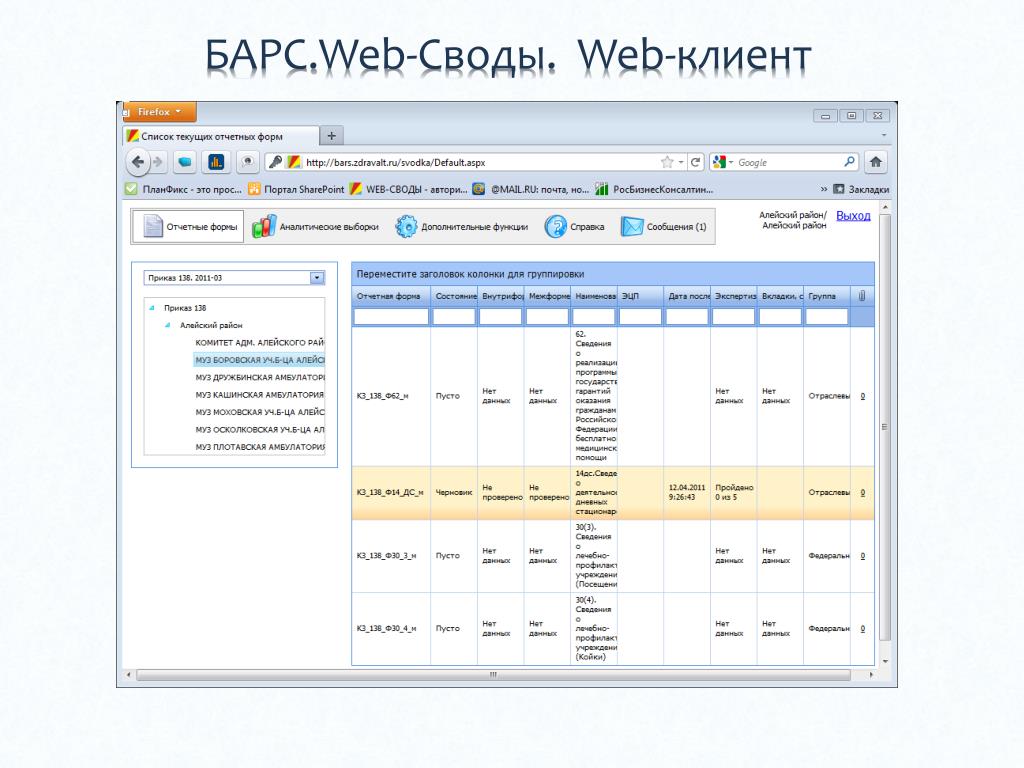
Task: Click the Черновик status cell
Action: click(x=453, y=492)
